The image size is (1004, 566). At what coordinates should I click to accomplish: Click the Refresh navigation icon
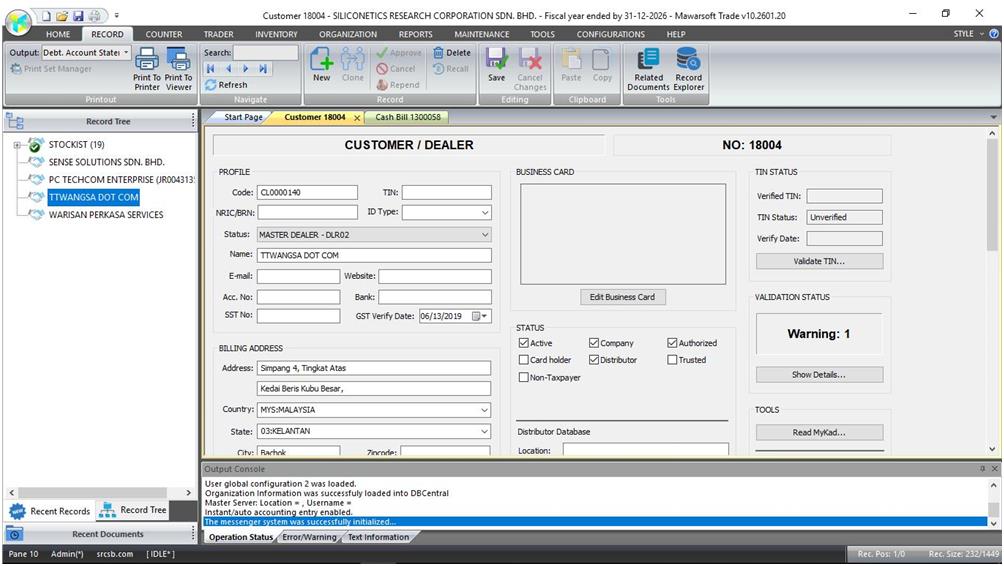226,85
